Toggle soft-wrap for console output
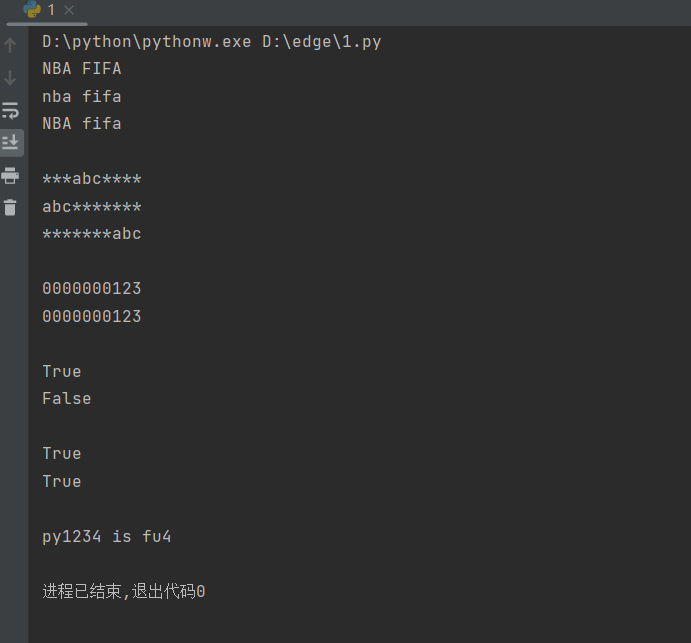The width and height of the screenshot is (691, 643). point(11,110)
